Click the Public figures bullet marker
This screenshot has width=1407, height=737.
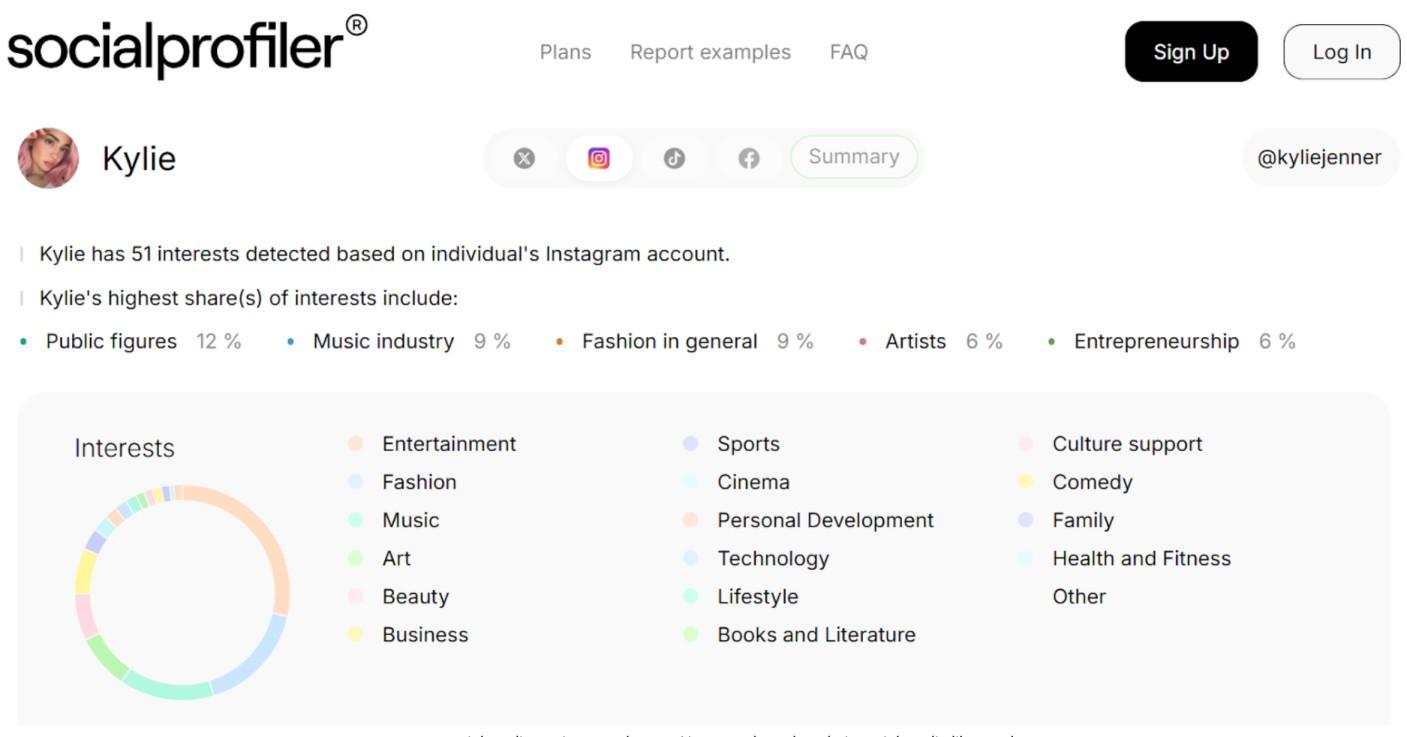(x=25, y=341)
